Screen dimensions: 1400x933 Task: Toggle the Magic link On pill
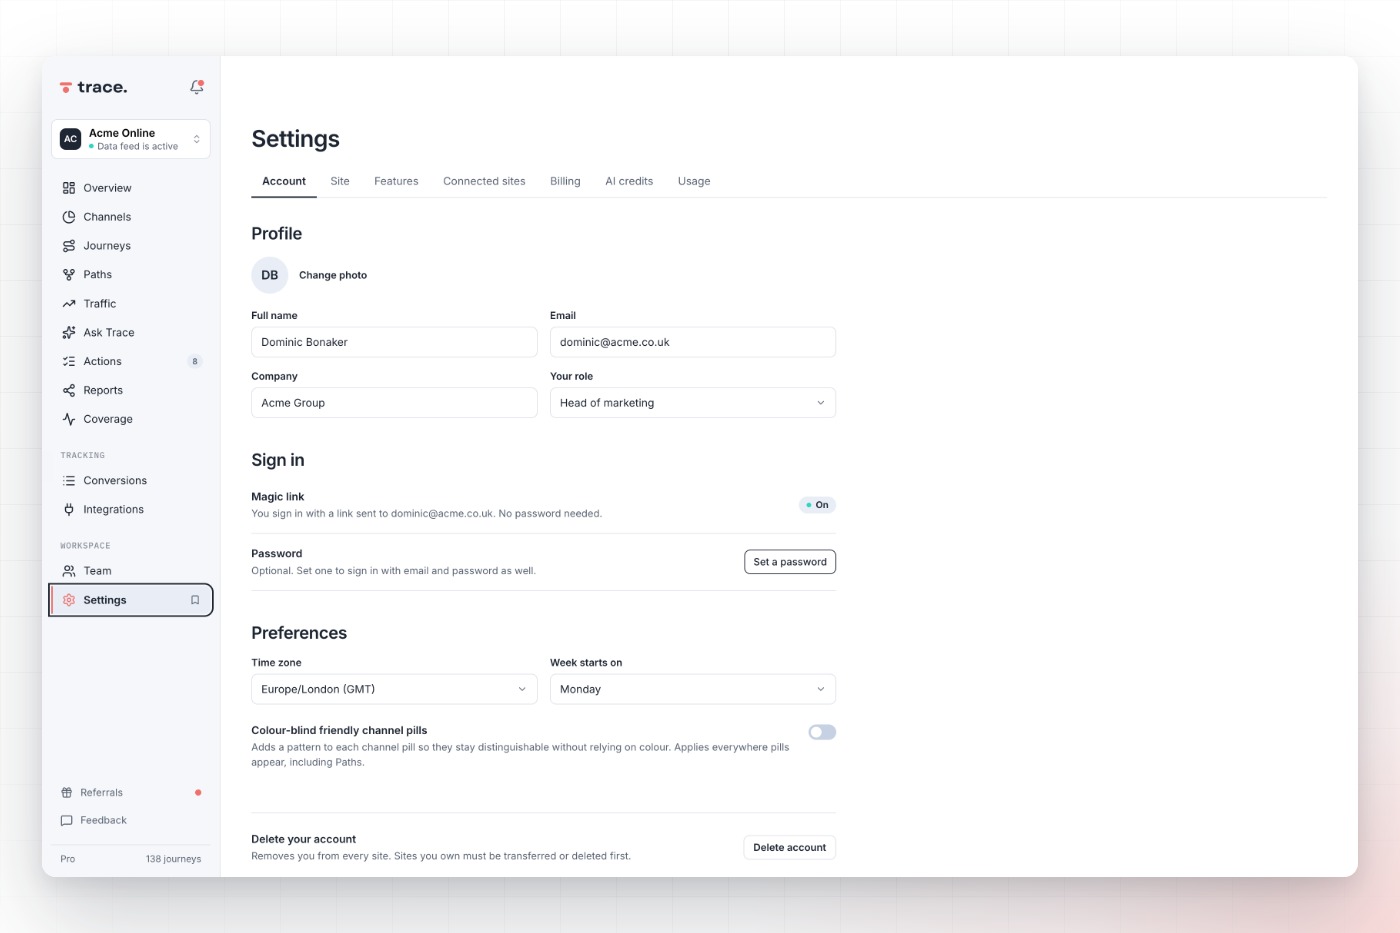[817, 505]
